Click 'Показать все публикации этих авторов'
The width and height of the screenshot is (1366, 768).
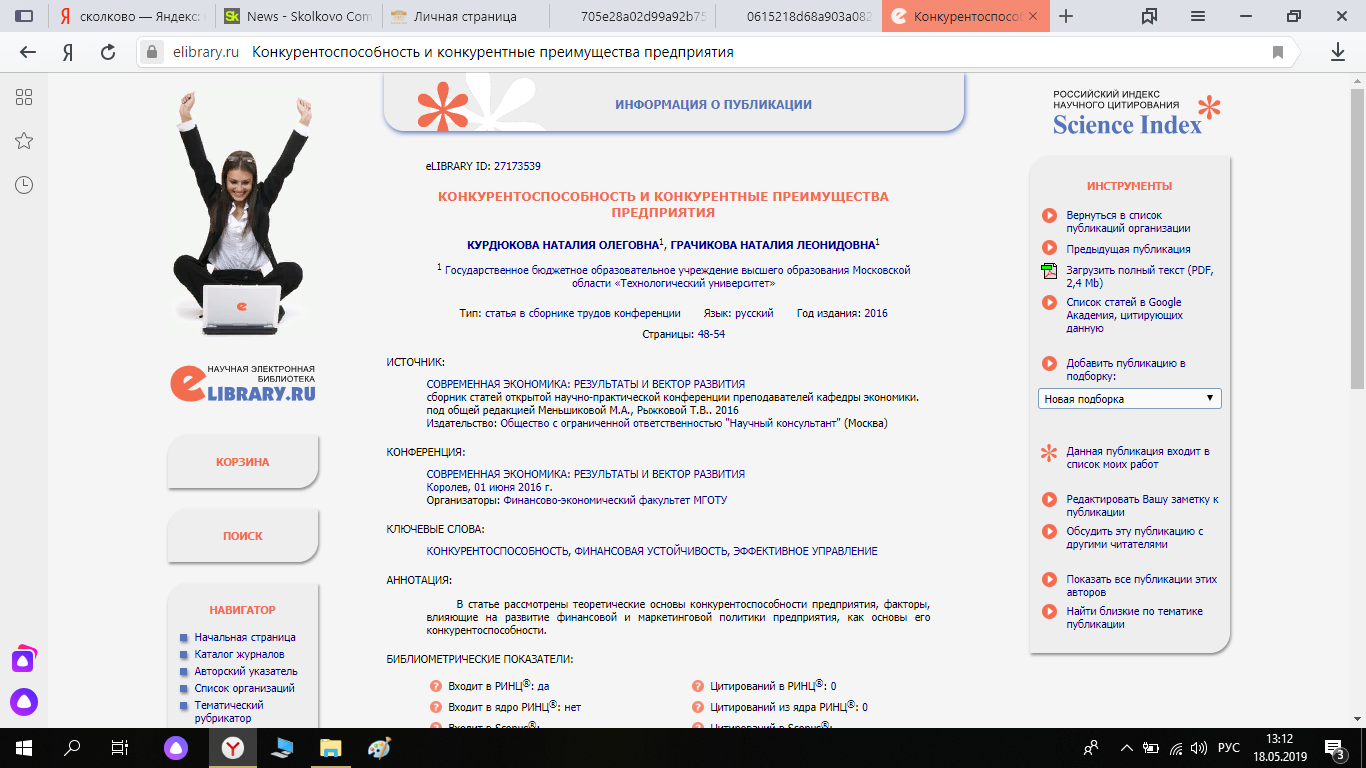coord(1141,586)
